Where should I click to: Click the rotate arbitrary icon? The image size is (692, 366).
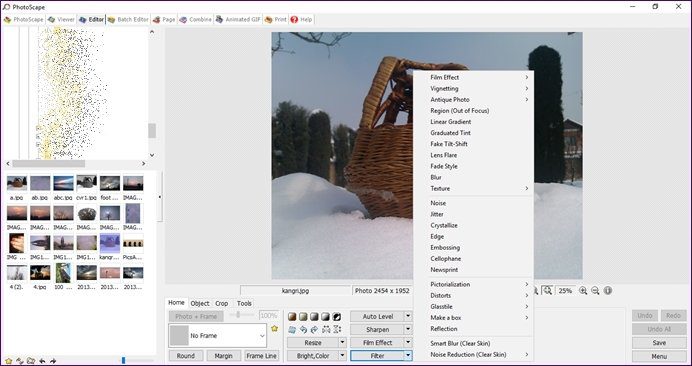tap(292, 329)
